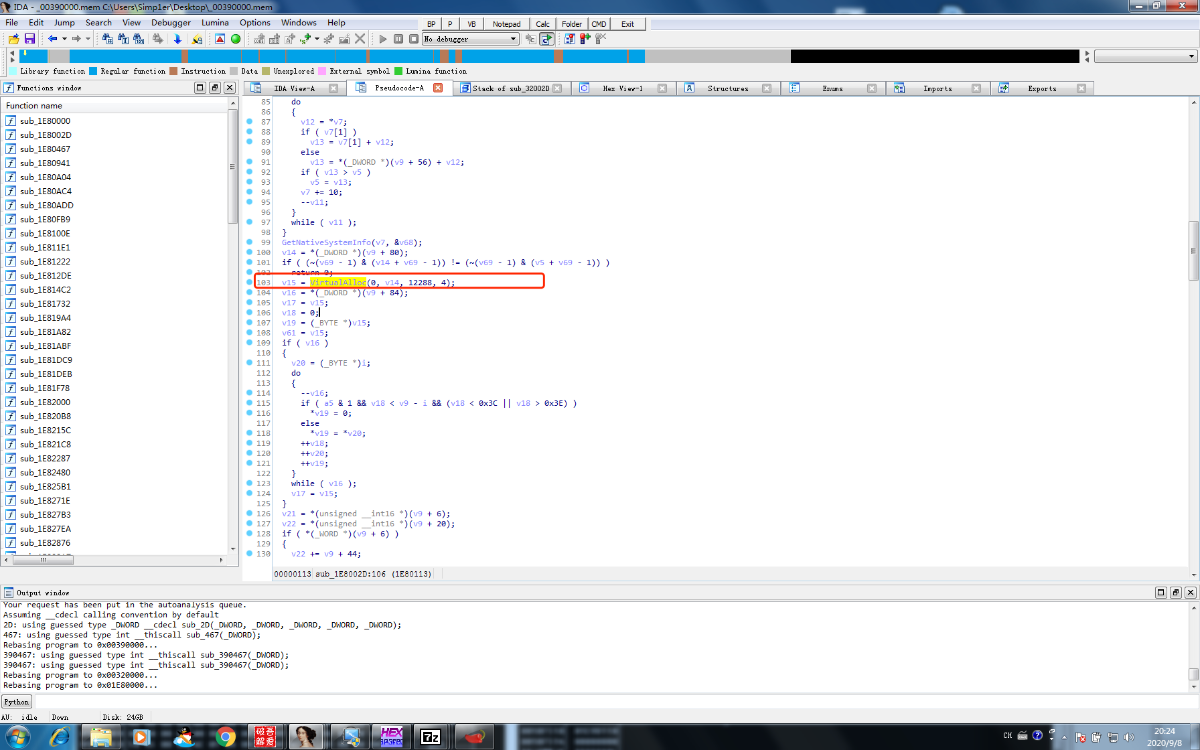The width and height of the screenshot is (1200, 750).
Task: Click the highlighted VirtualAlloc call
Action: [x=337, y=283]
